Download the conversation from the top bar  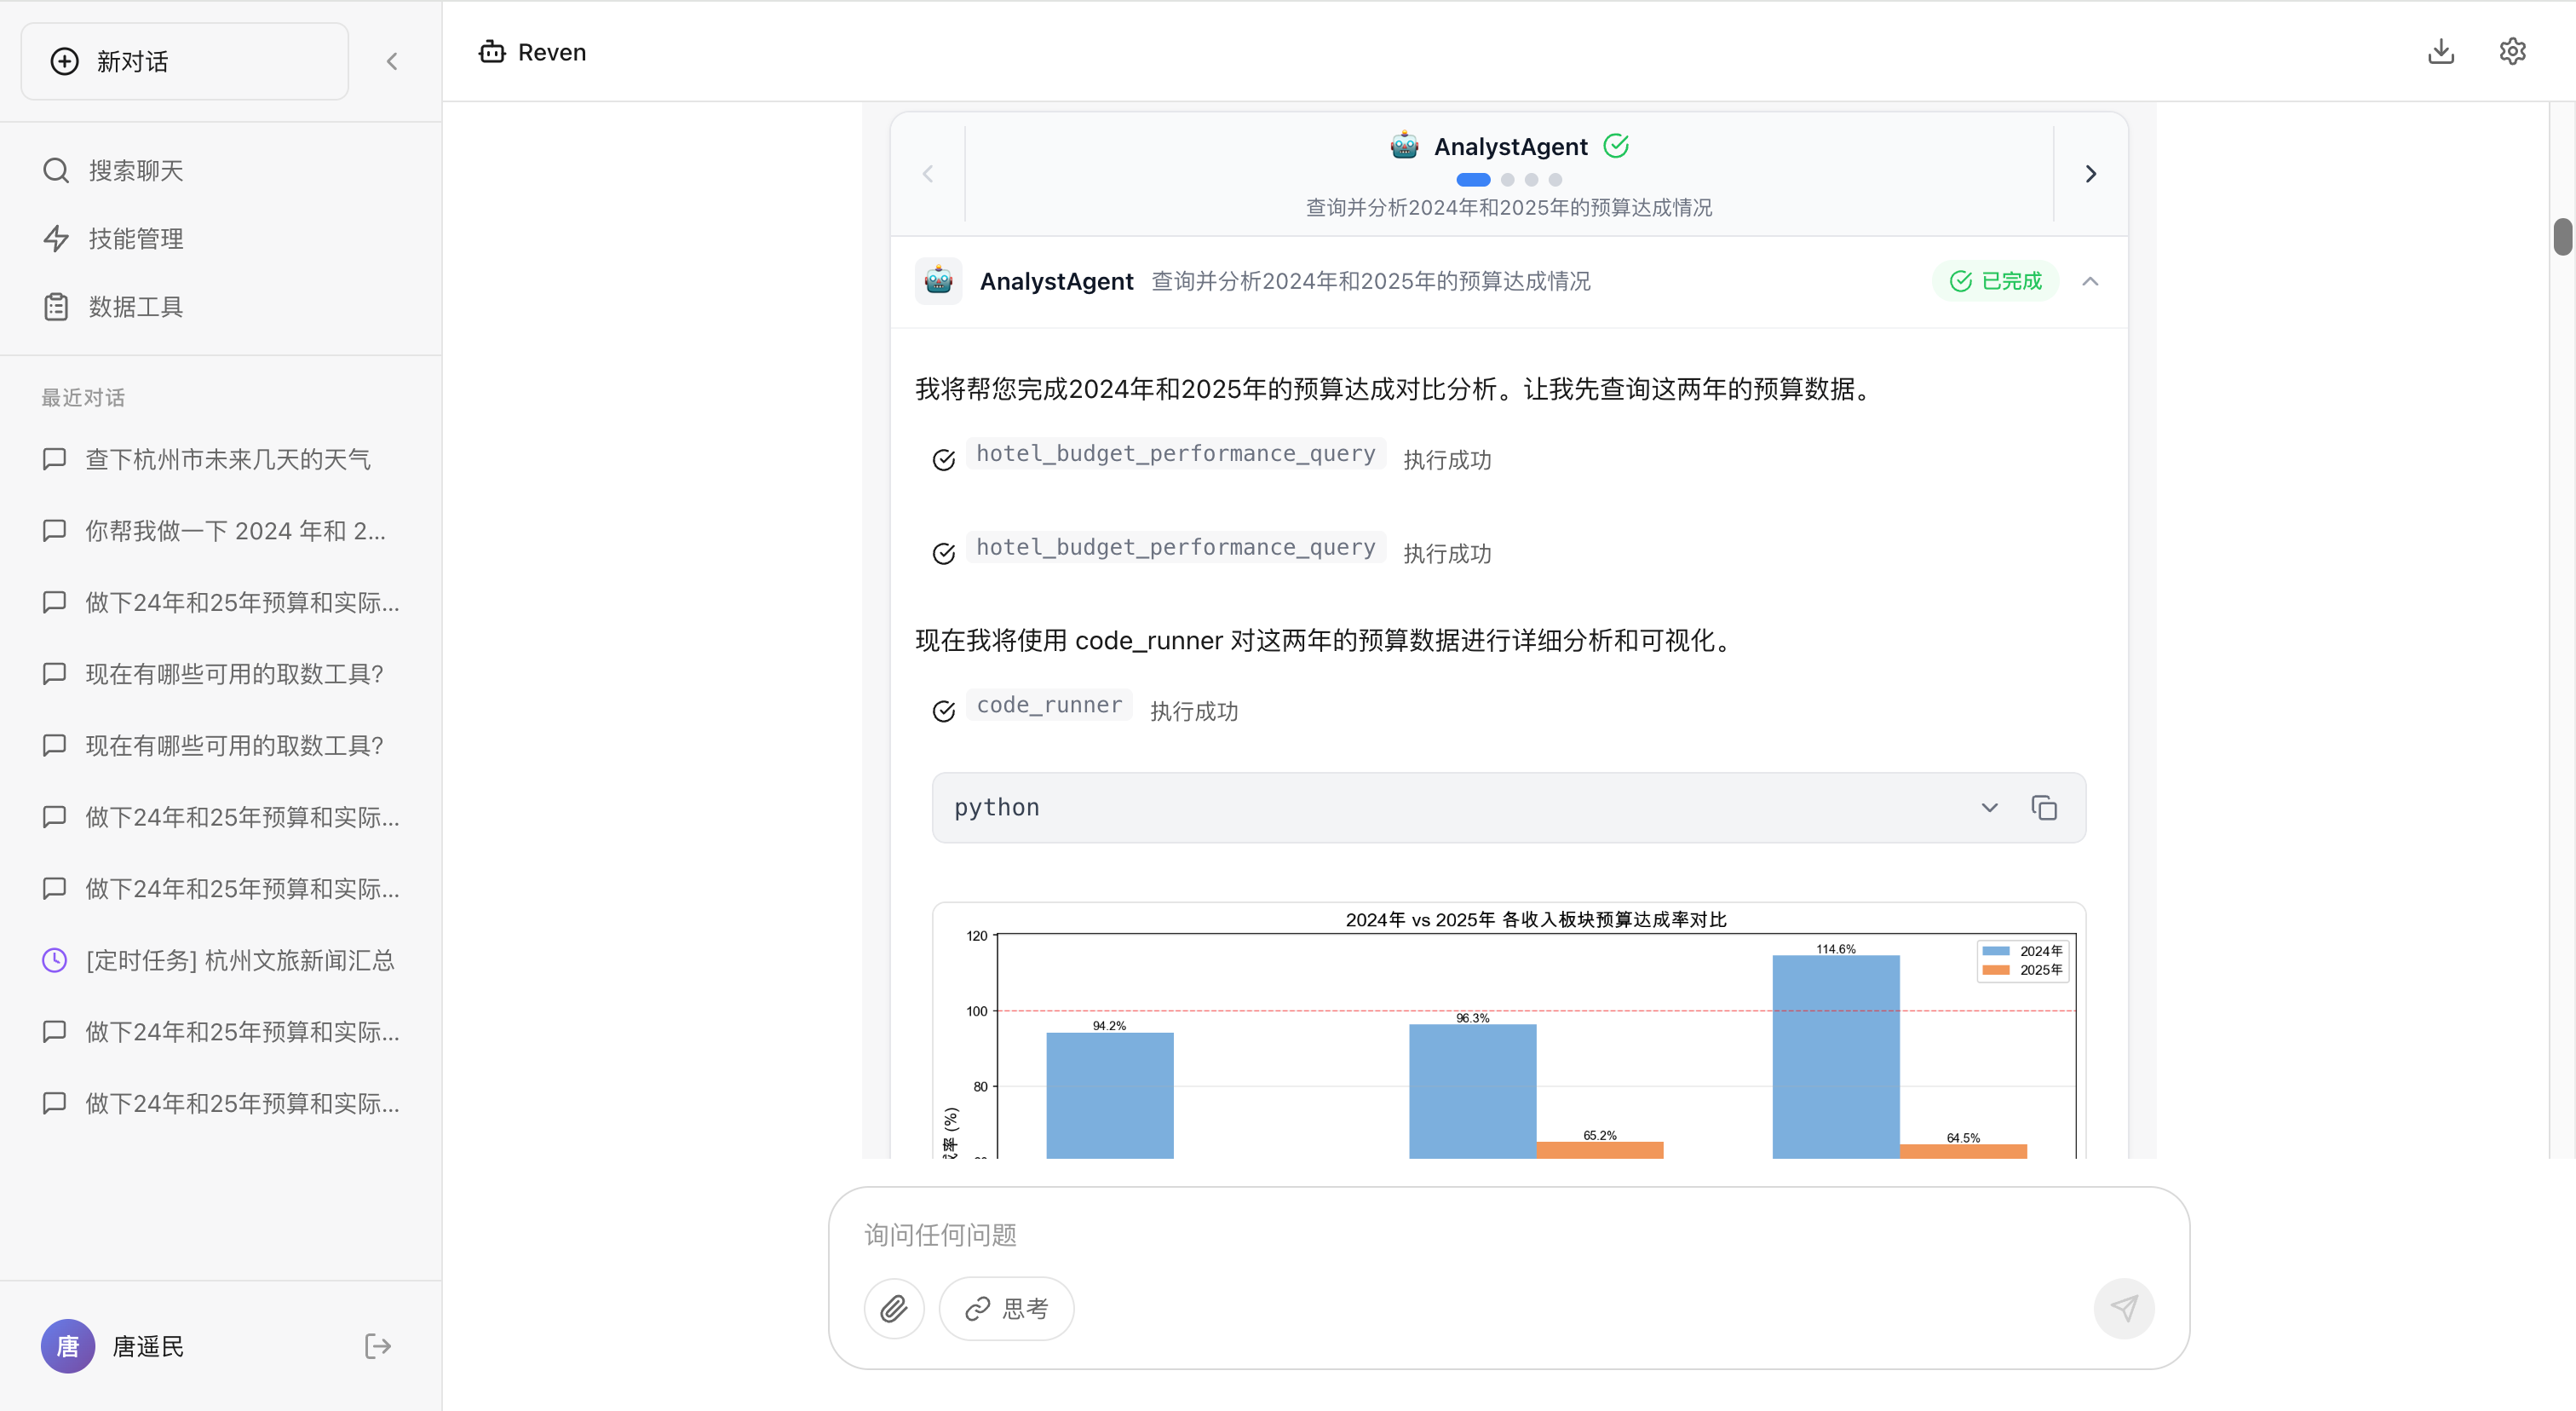coord(2441,51)
